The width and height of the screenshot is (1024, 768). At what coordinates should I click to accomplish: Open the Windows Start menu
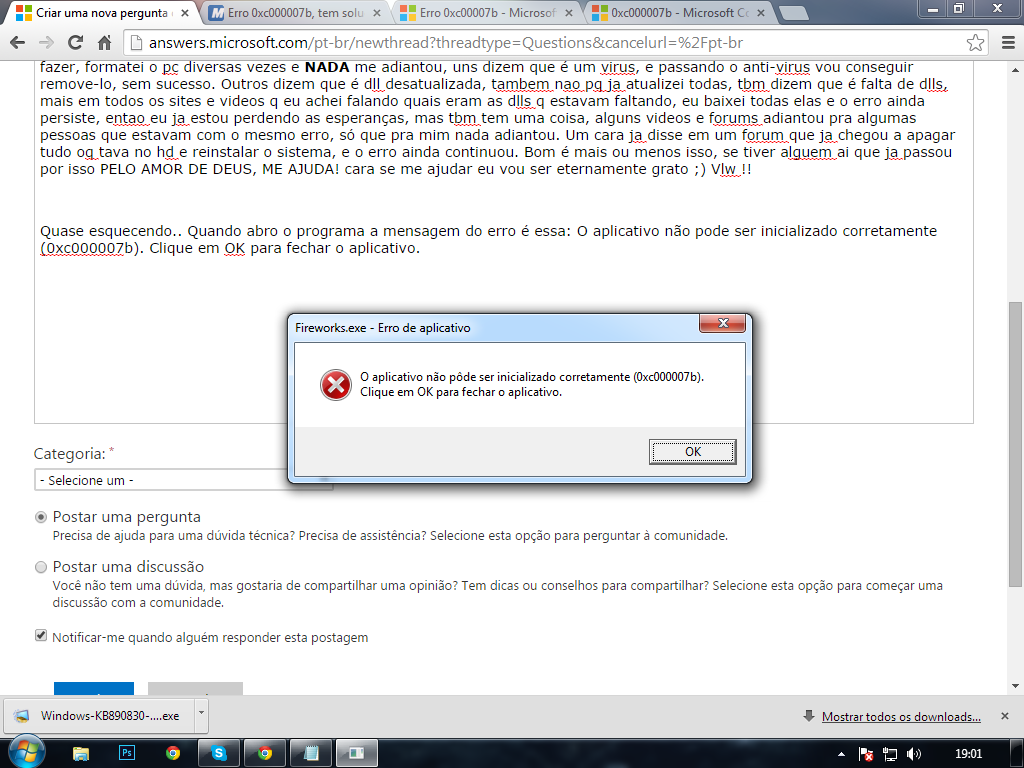(x=27, y=753)
